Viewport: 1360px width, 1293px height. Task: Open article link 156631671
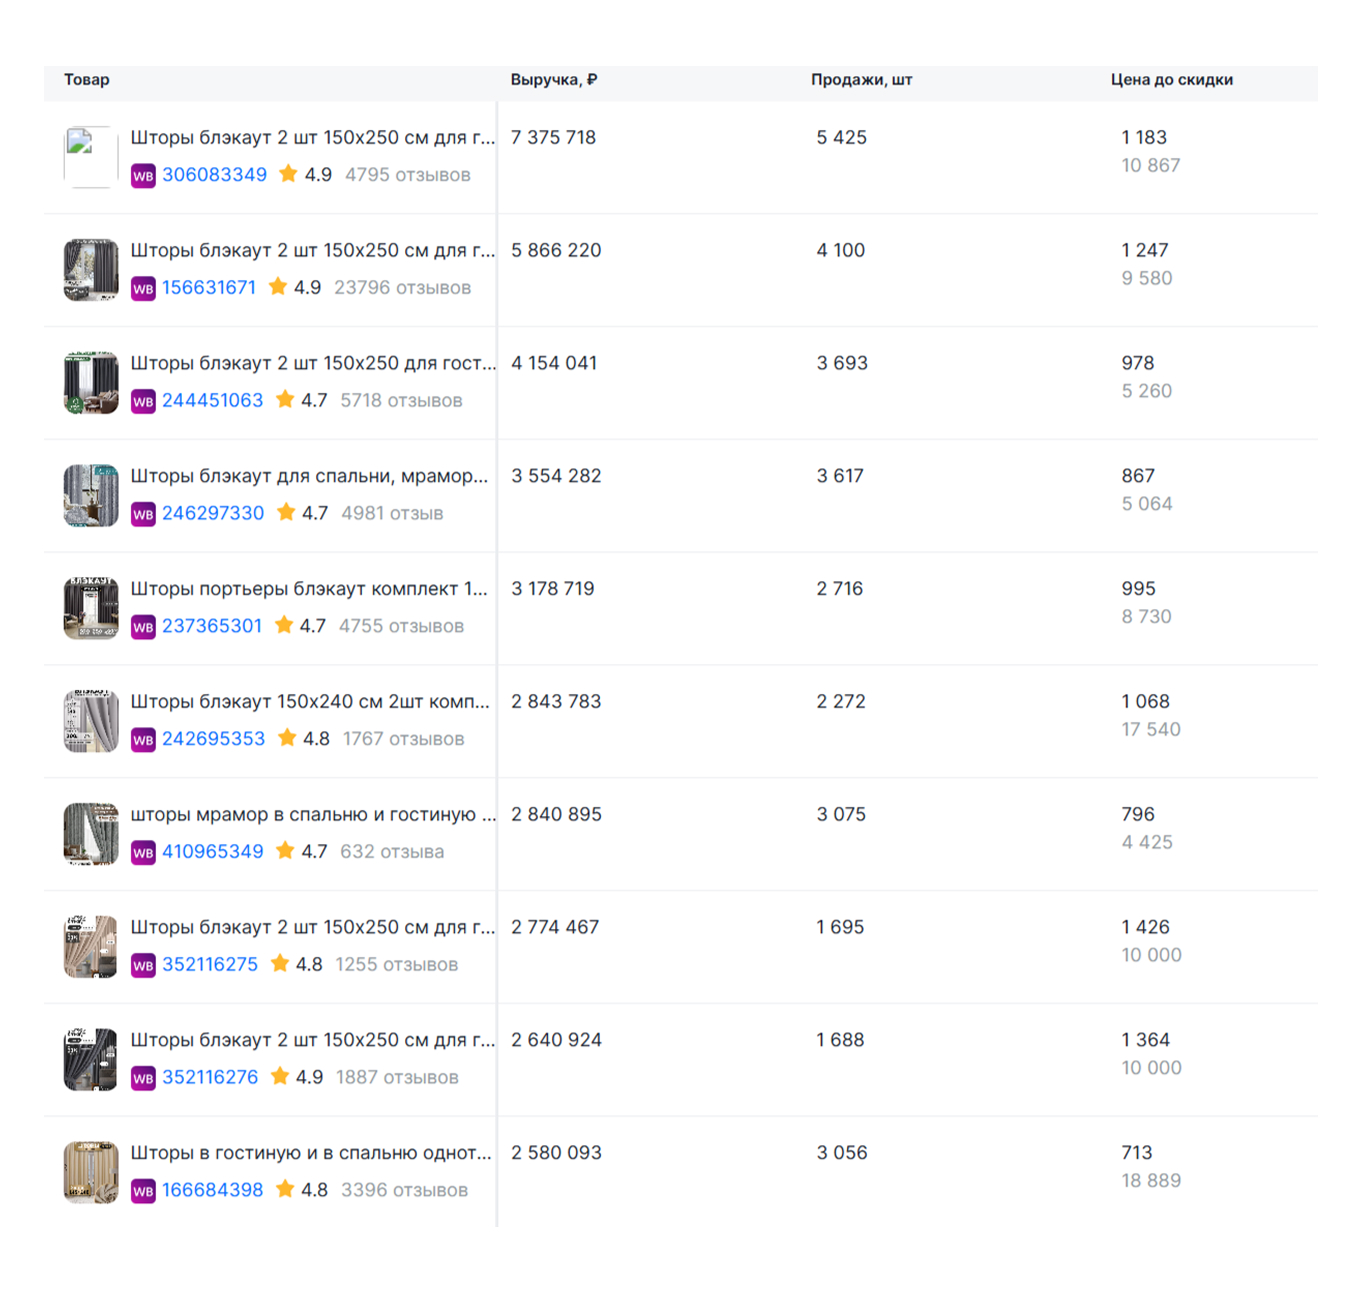pos(209,288)
